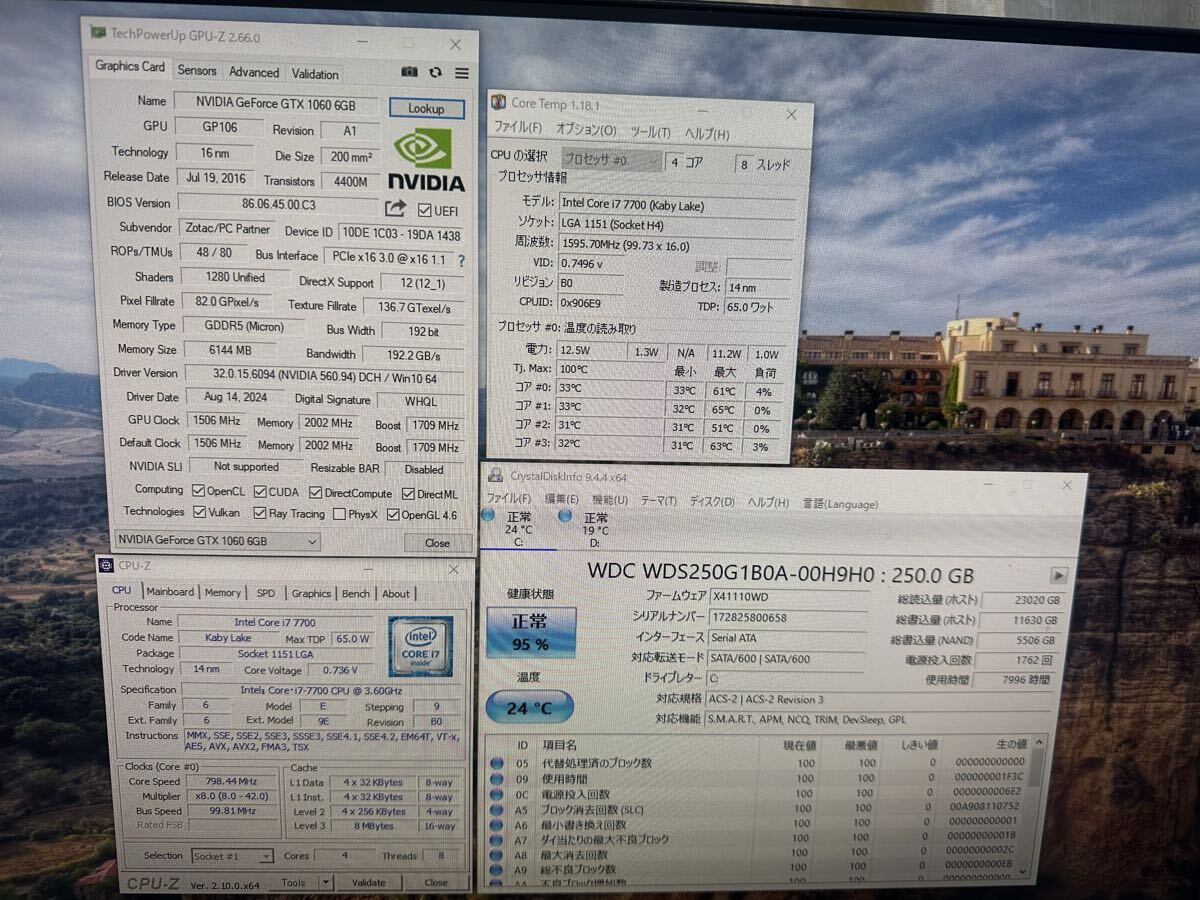This screenshot has height=900, width=1200.
Task: Open the ツール(T) menu in Core Temp
Action: 650,132
